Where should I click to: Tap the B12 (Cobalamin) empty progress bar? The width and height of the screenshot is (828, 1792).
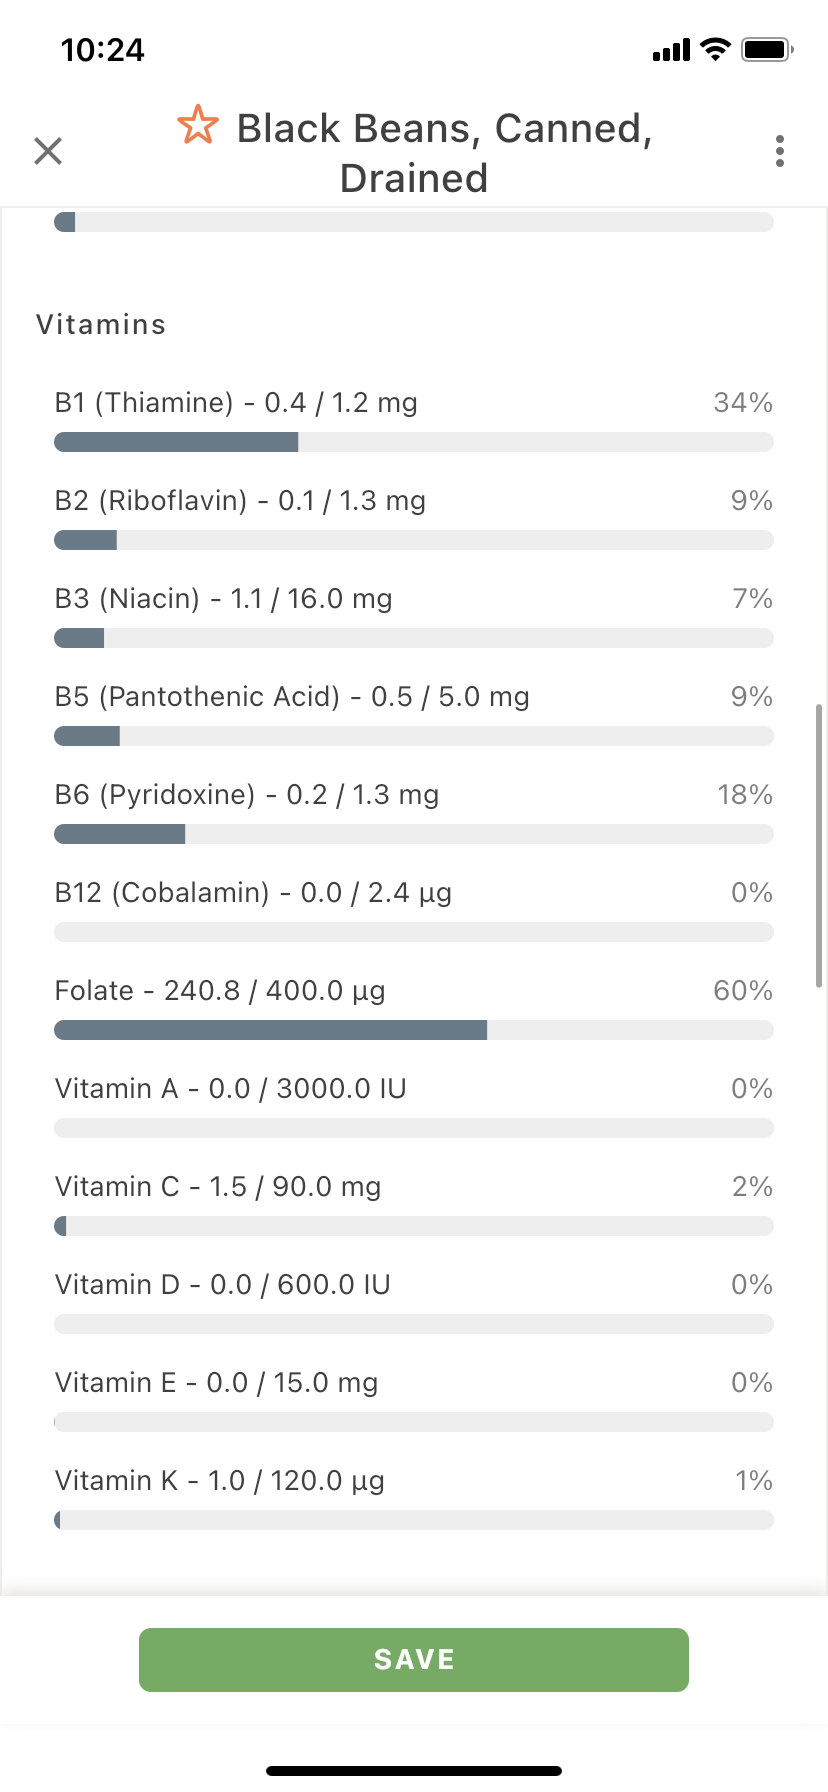[414, 932]
